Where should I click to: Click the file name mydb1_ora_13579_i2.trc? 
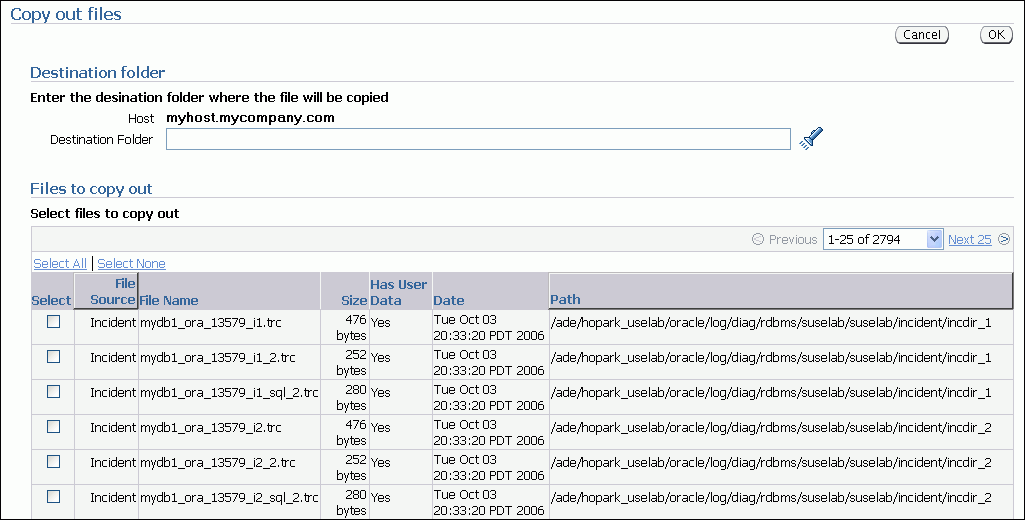(x=210, y=428)
